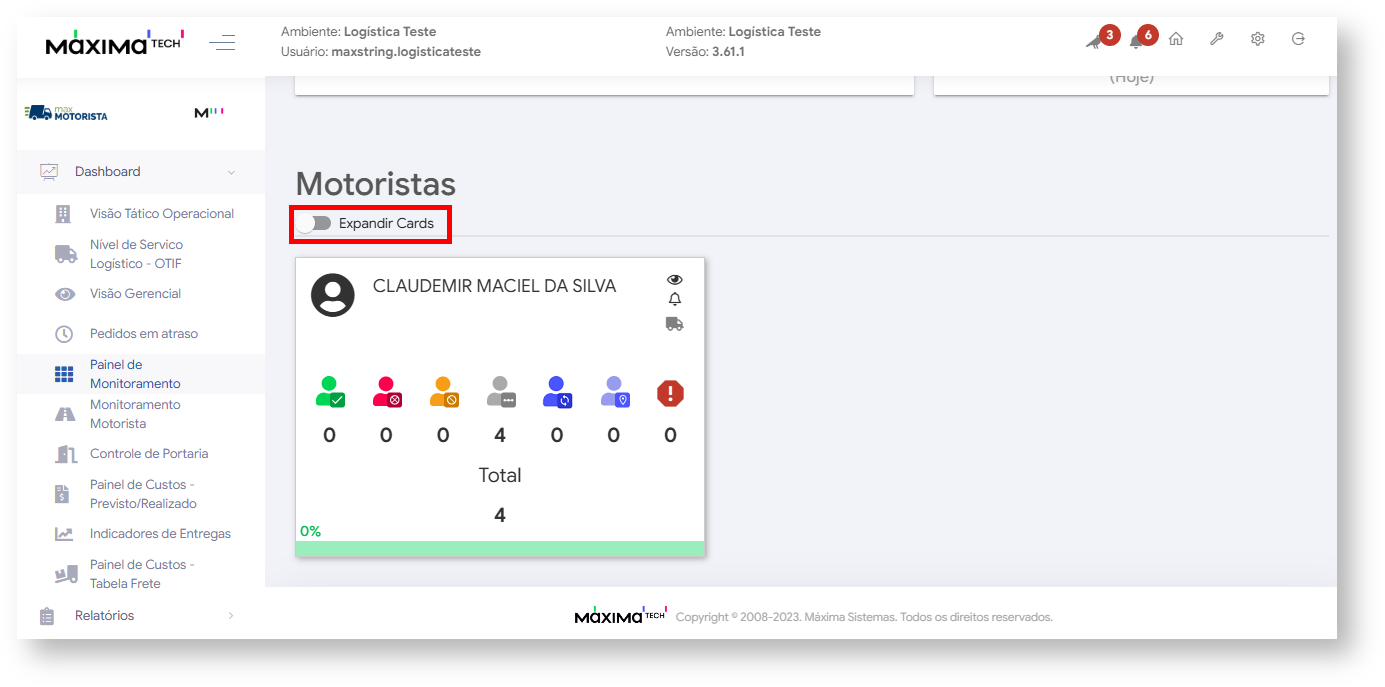Click the Total label on driver card
Screen dimensions: 1385x687
pos(500,475)
